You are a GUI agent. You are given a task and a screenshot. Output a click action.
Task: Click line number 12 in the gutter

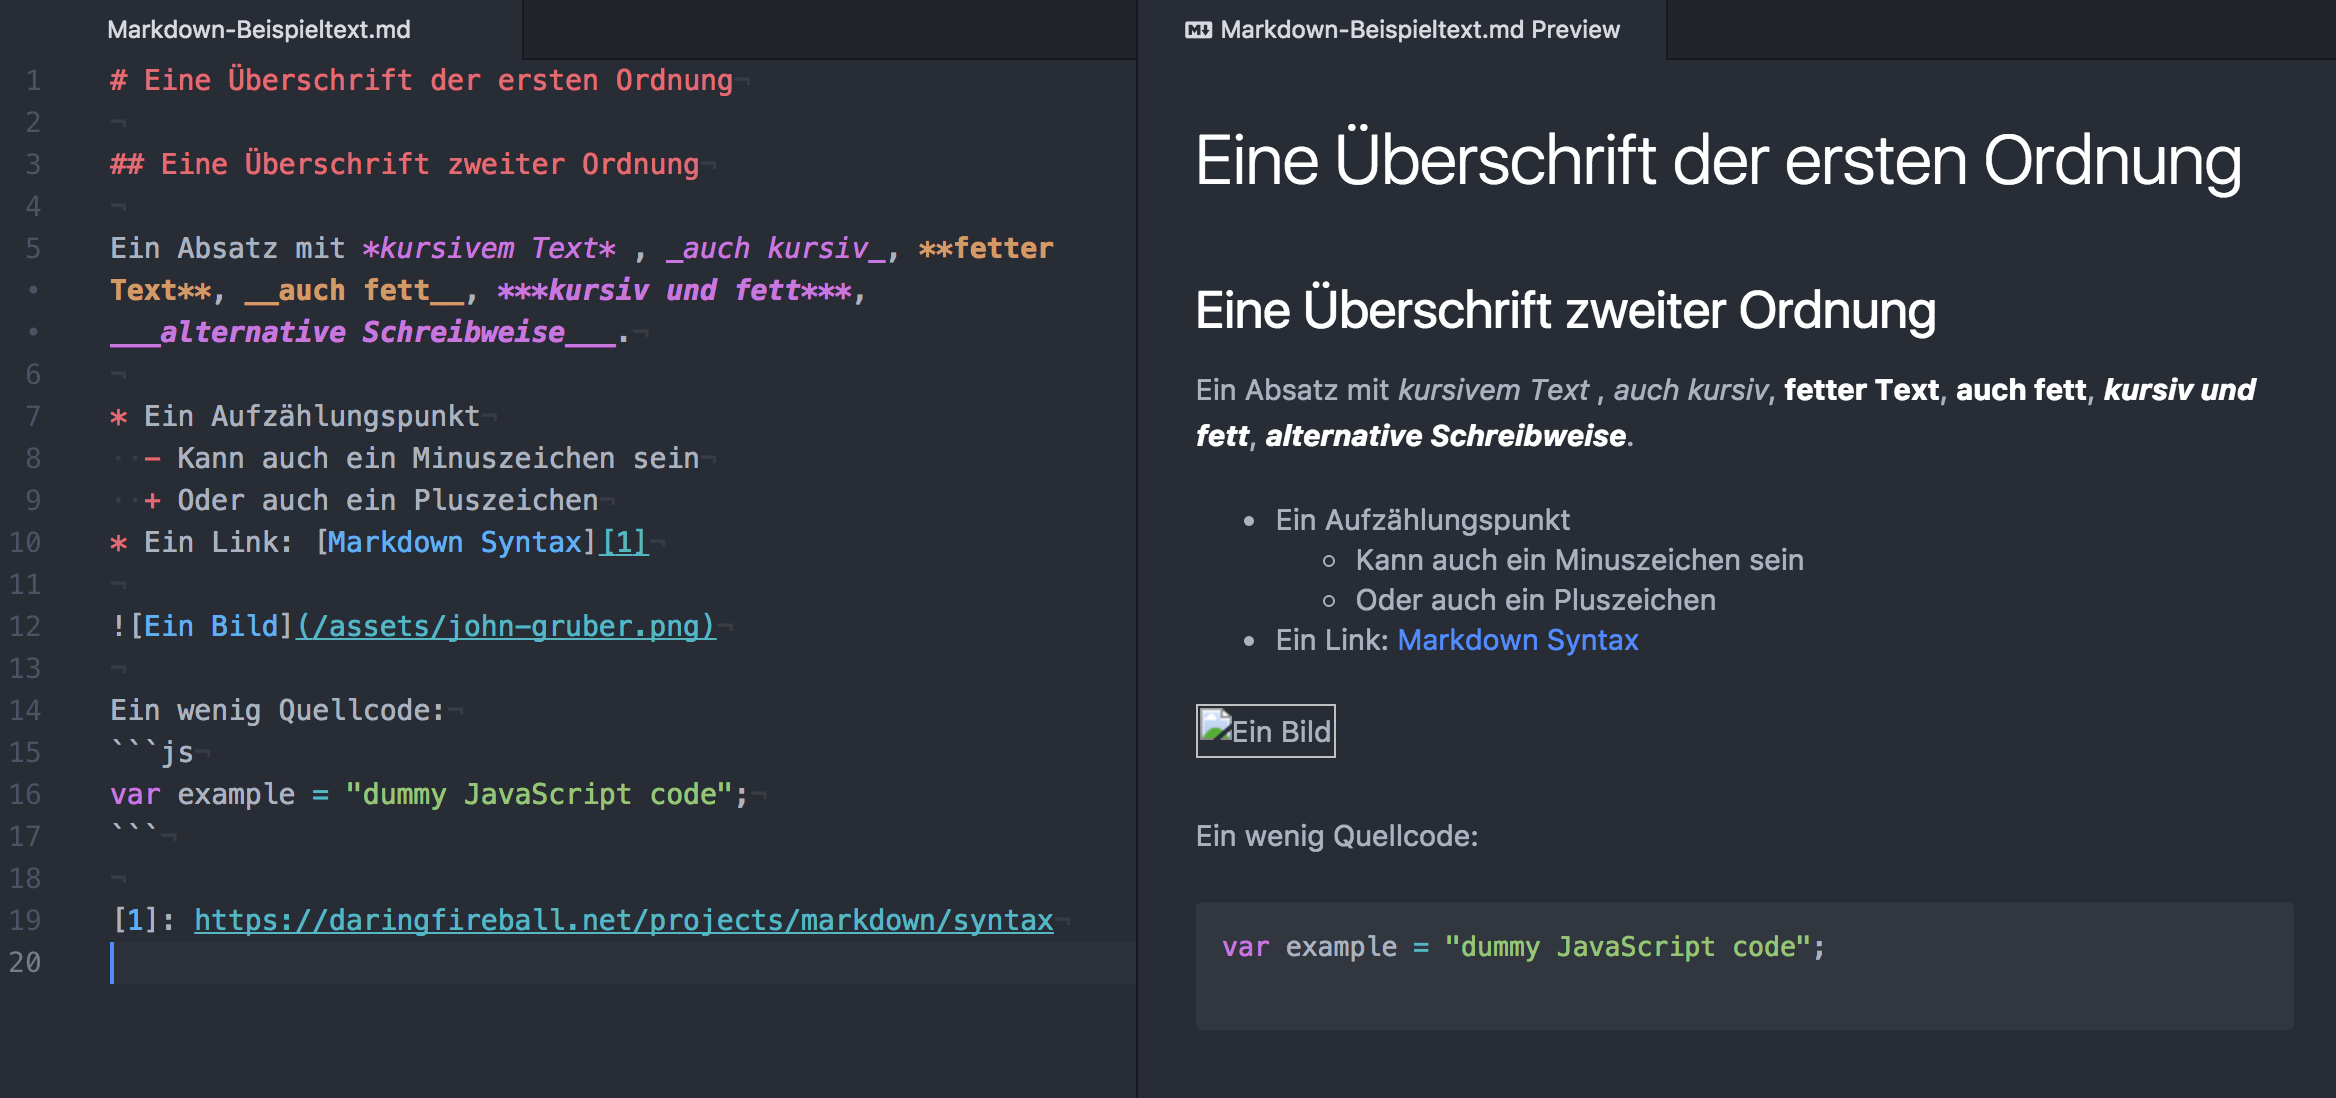click(x=25, y=626)
